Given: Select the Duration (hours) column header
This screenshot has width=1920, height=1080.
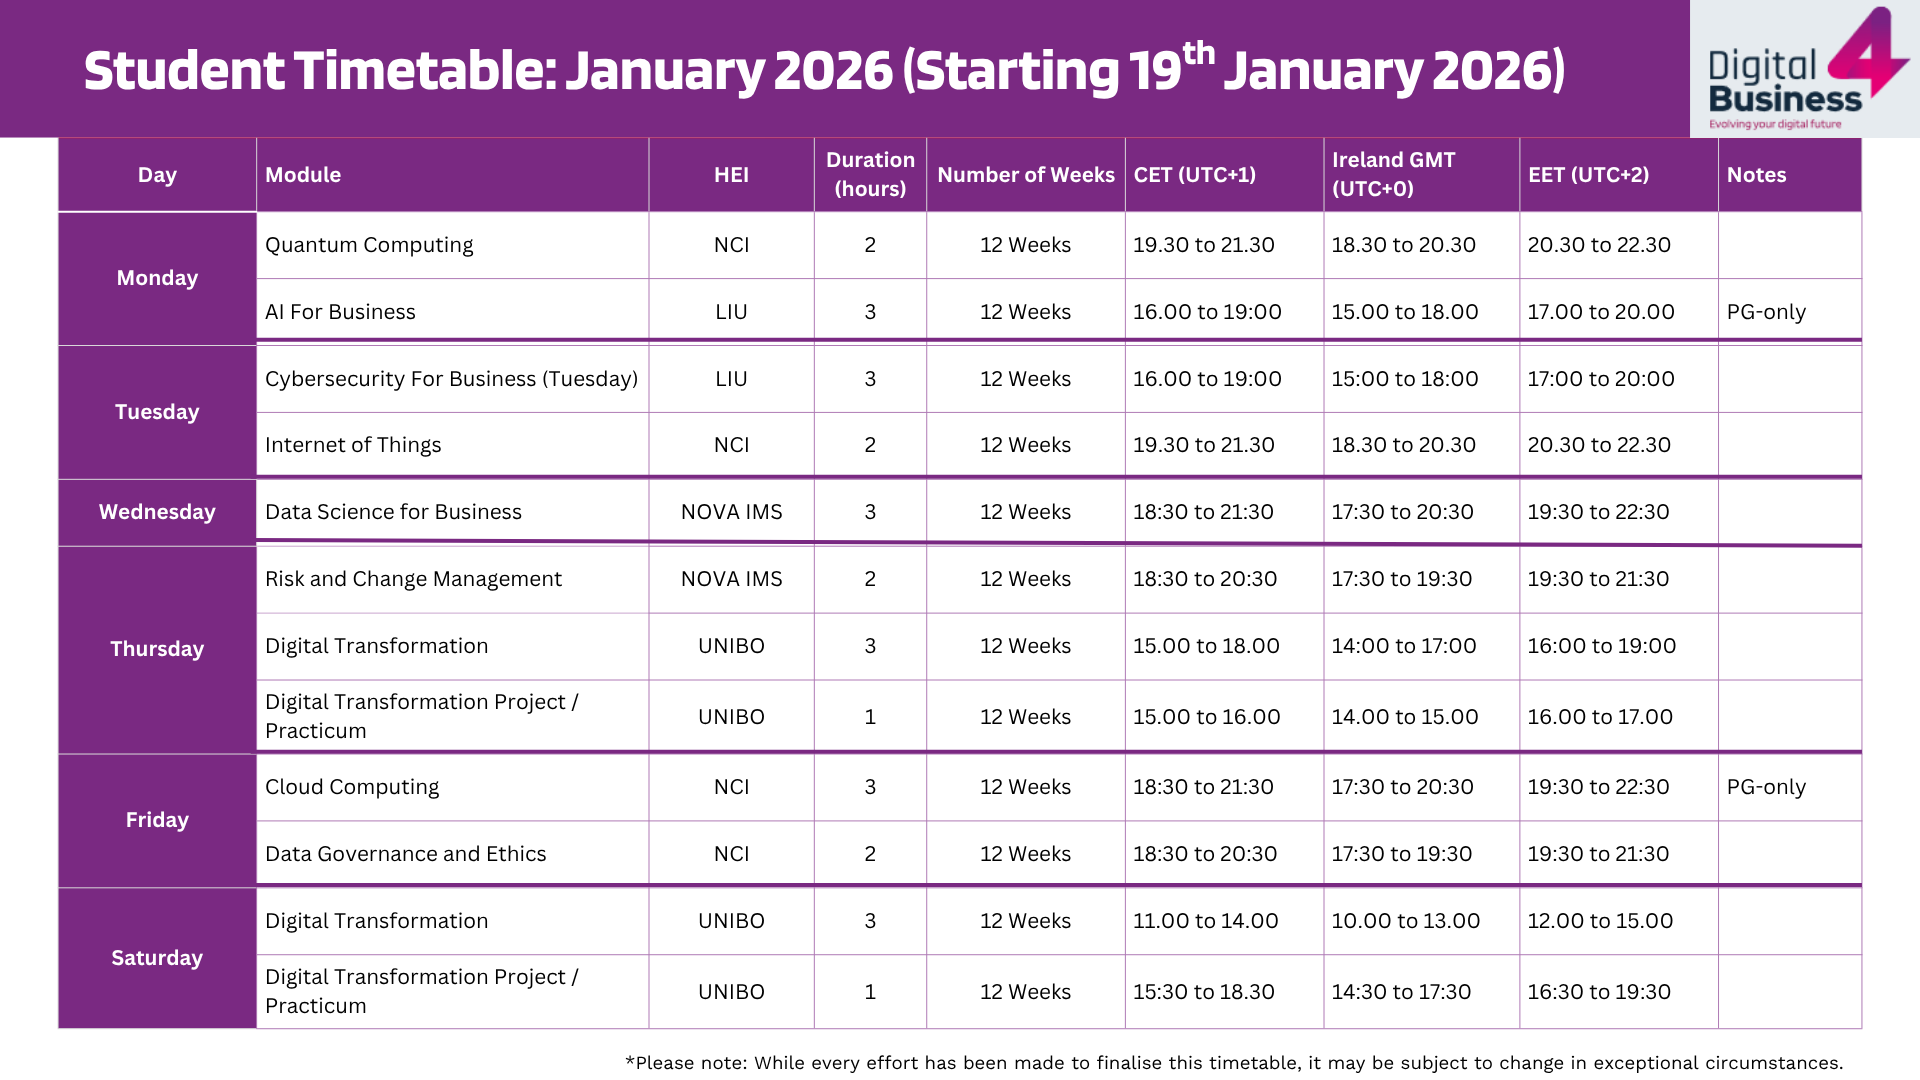Looking at the screenshot, I should (870, 175).
